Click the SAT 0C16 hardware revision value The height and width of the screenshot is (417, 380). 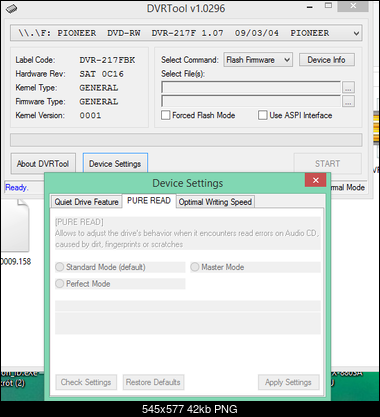pyautogui.click(x=102, y=74)
